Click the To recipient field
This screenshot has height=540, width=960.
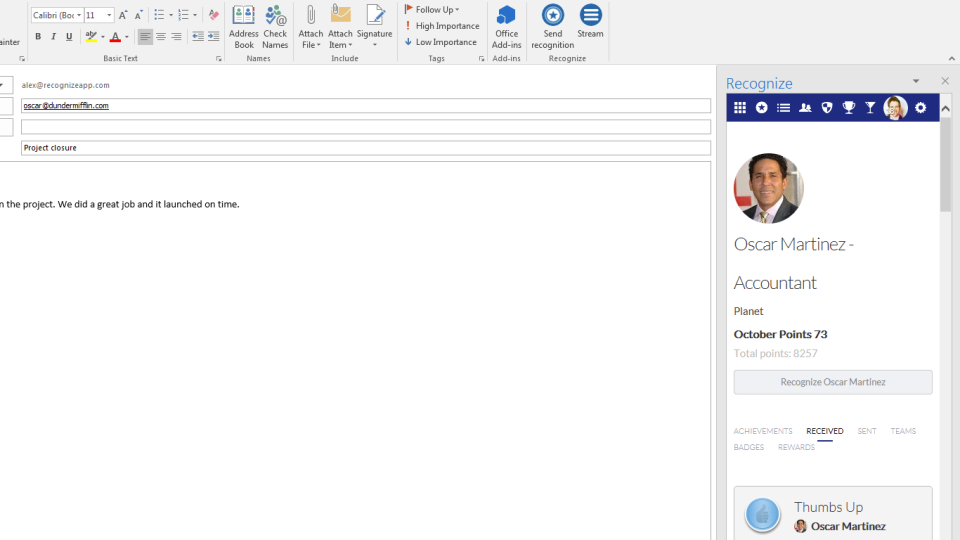pyautogui.click(x=366, y=105)
